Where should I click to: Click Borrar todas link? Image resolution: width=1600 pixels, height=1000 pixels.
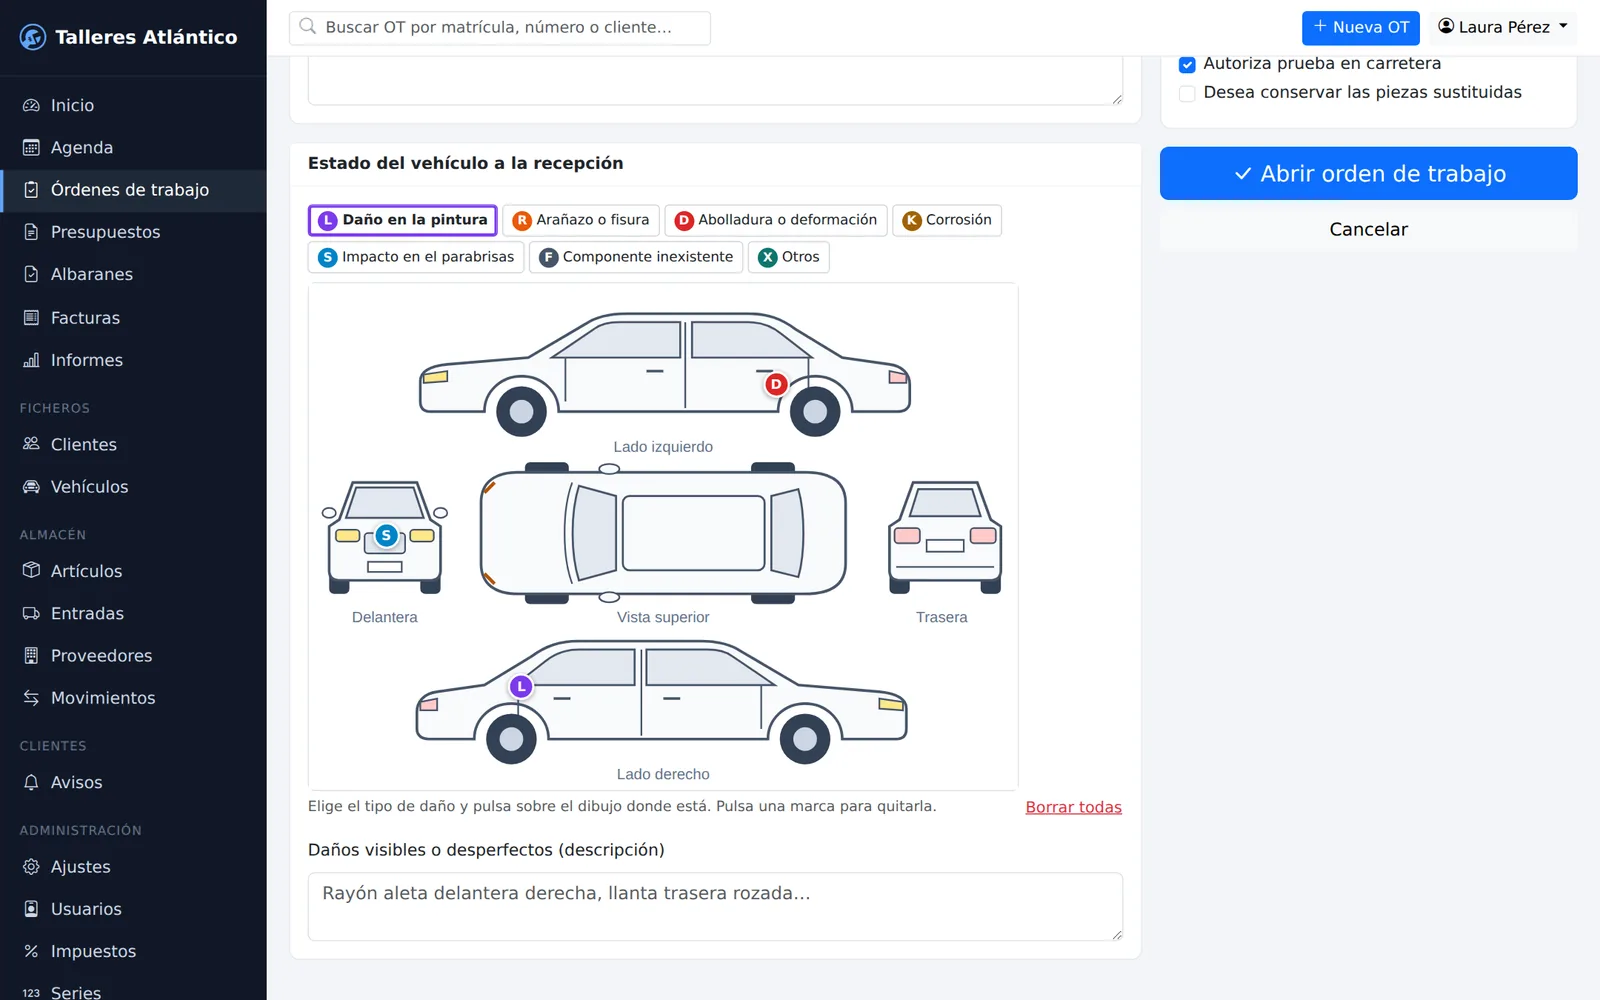1073,807
